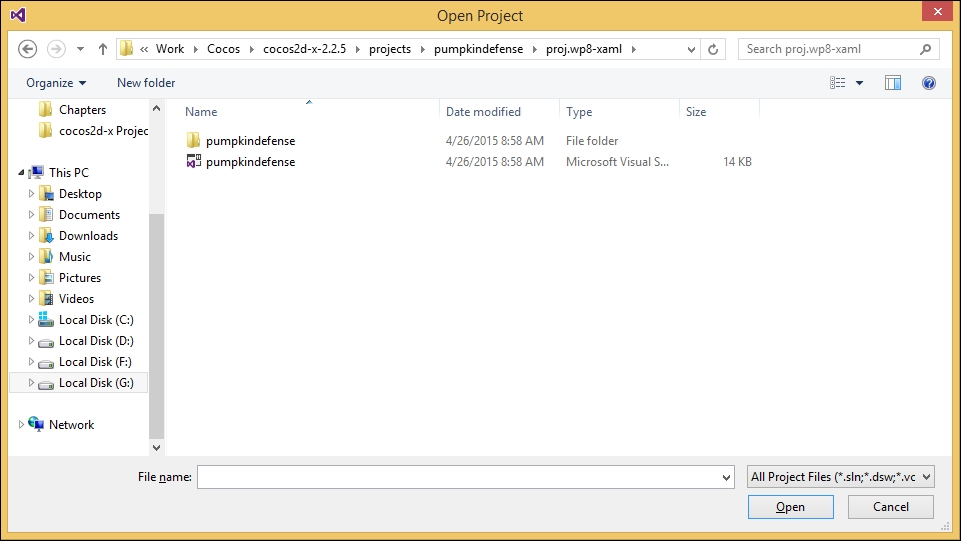Go back with the Back arrow button

pos(28,49)
